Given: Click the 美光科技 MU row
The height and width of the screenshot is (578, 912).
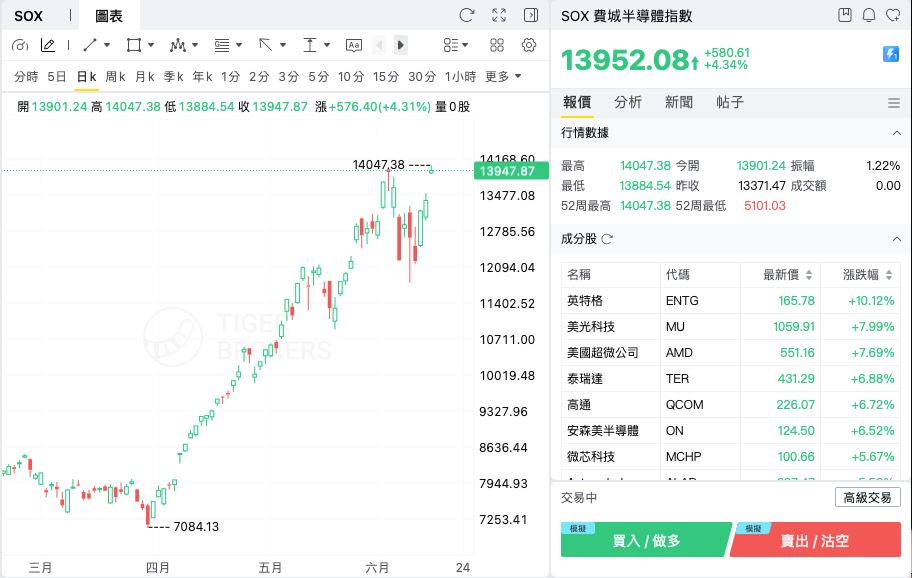Looking at the screenshot, I should 731,327.
